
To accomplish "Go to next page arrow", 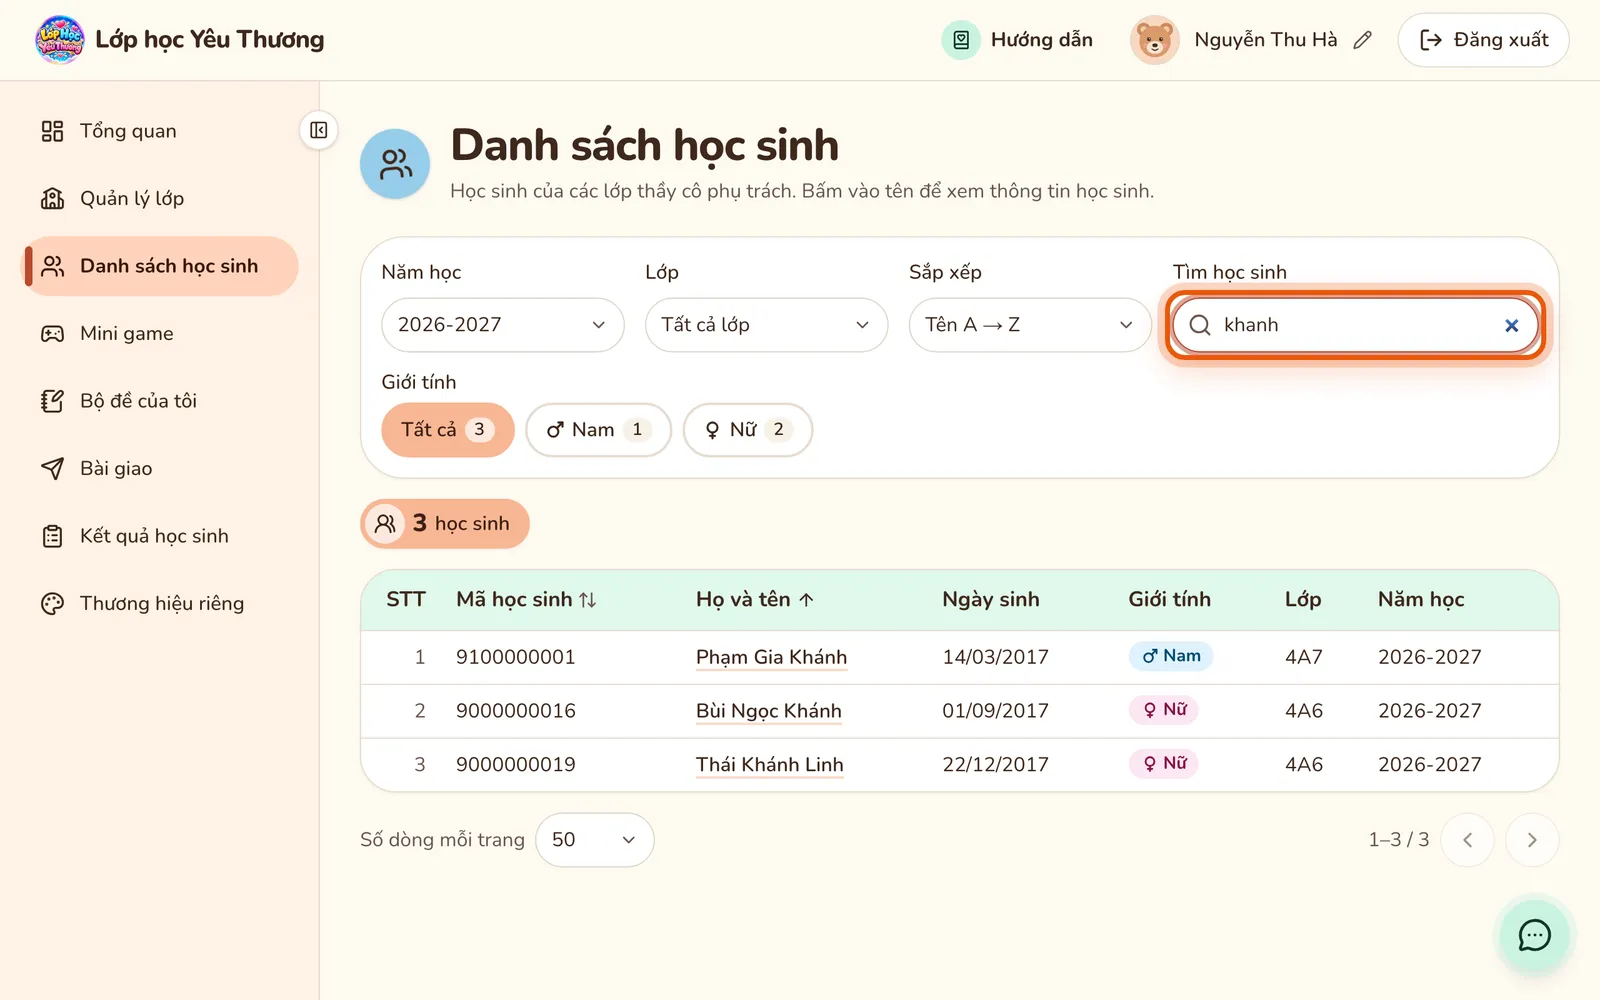I will click(x=1532, y=840).
